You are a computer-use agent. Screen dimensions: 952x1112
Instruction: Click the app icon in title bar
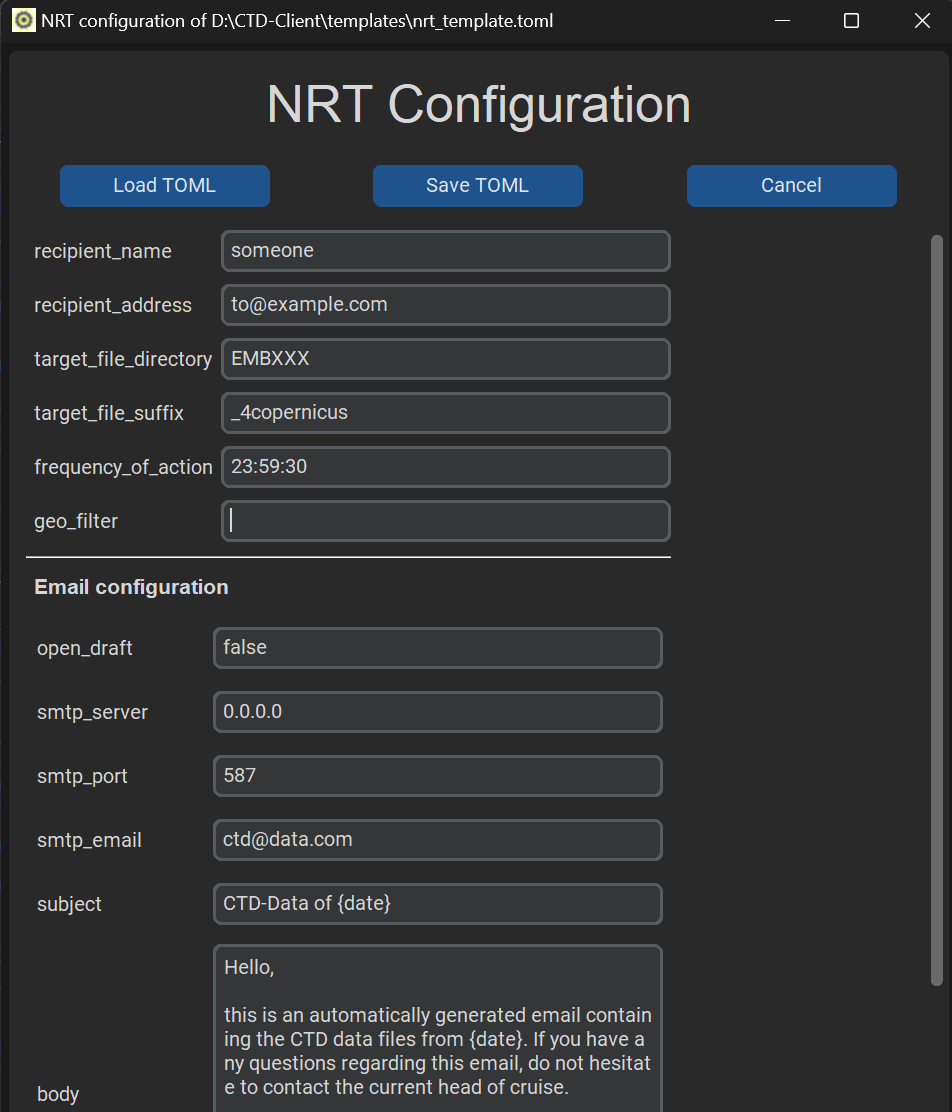click(23, 20)
